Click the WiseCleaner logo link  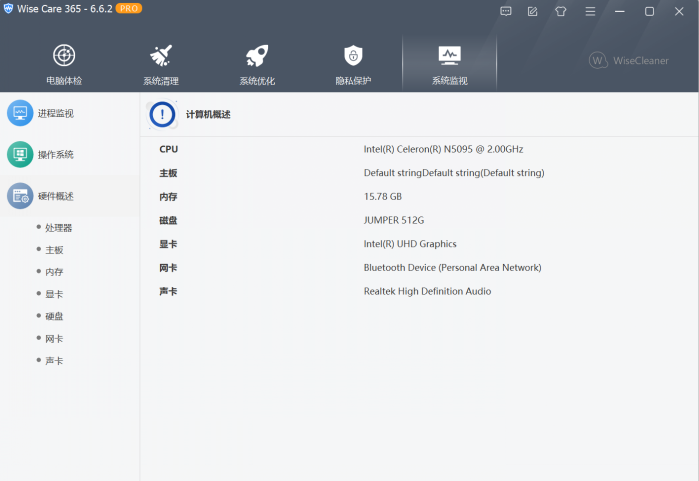629,61
